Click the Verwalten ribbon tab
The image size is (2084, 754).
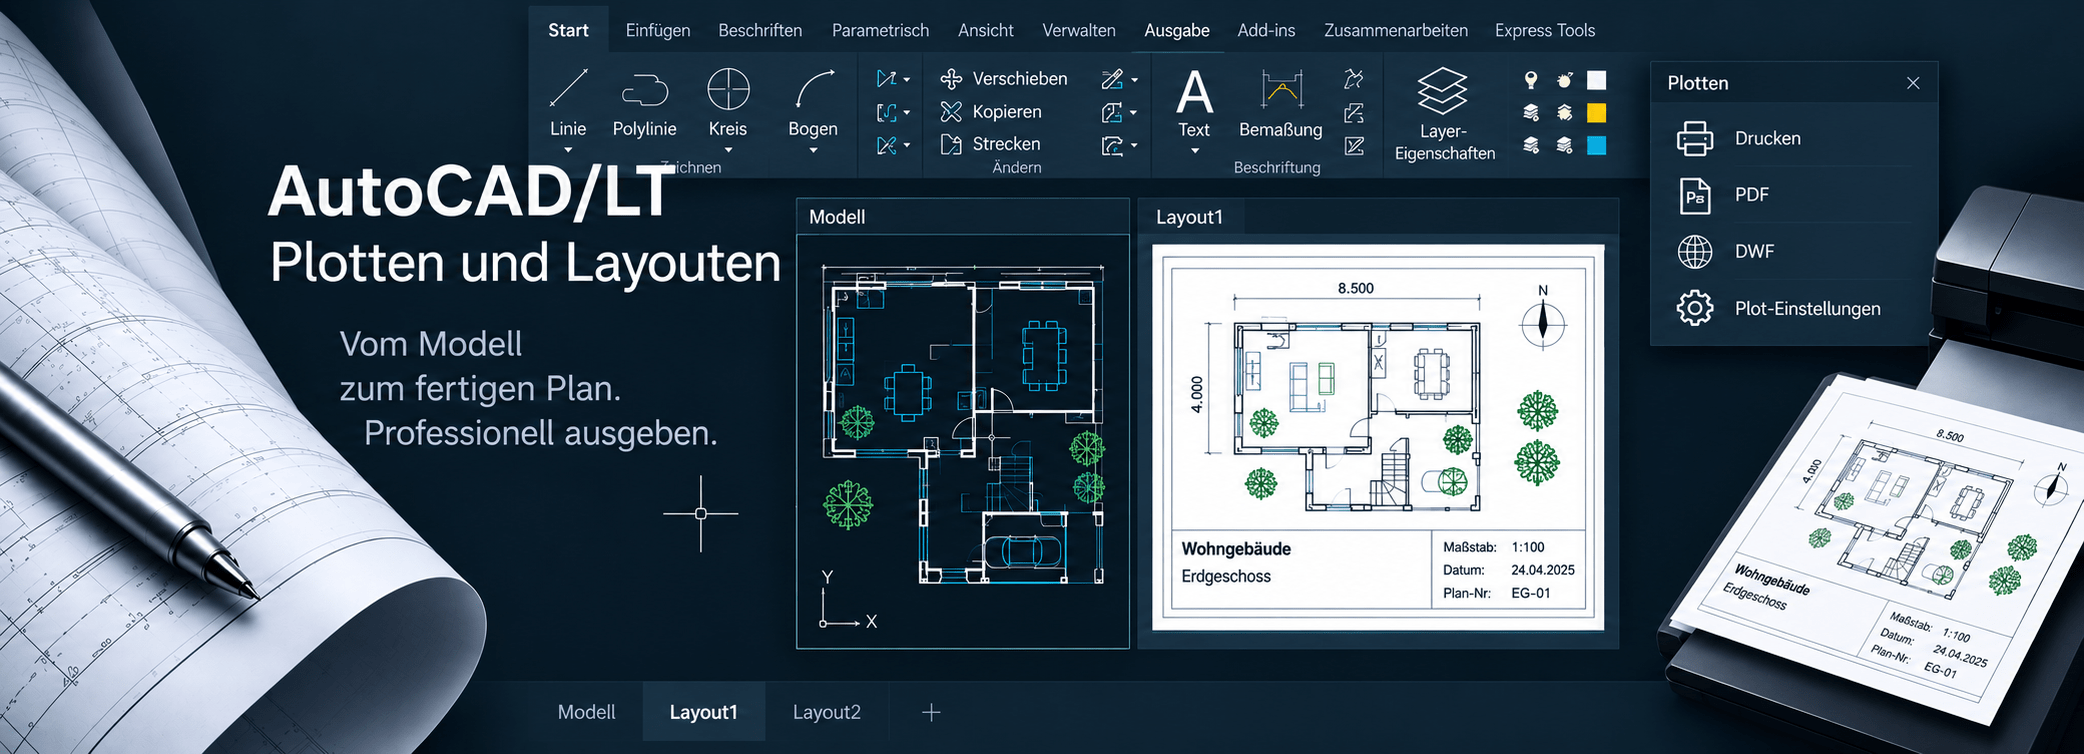coord(1079,30)
